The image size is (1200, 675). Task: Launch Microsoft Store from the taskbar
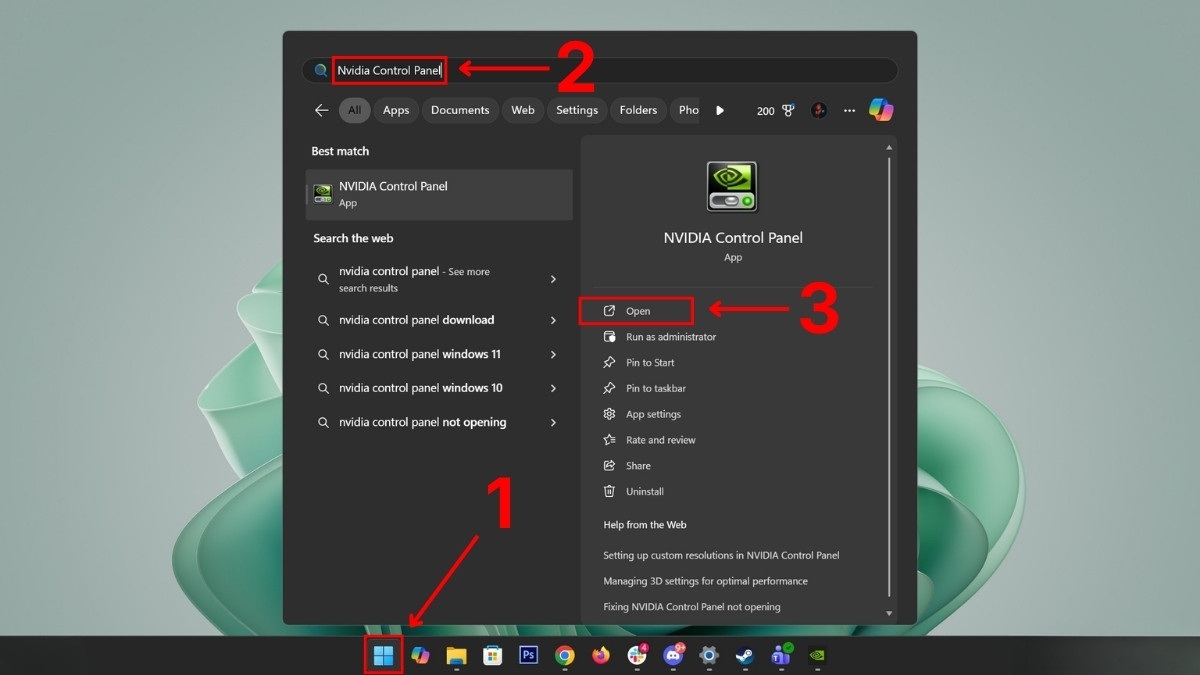pyautogui.click(x=492, y=656)
